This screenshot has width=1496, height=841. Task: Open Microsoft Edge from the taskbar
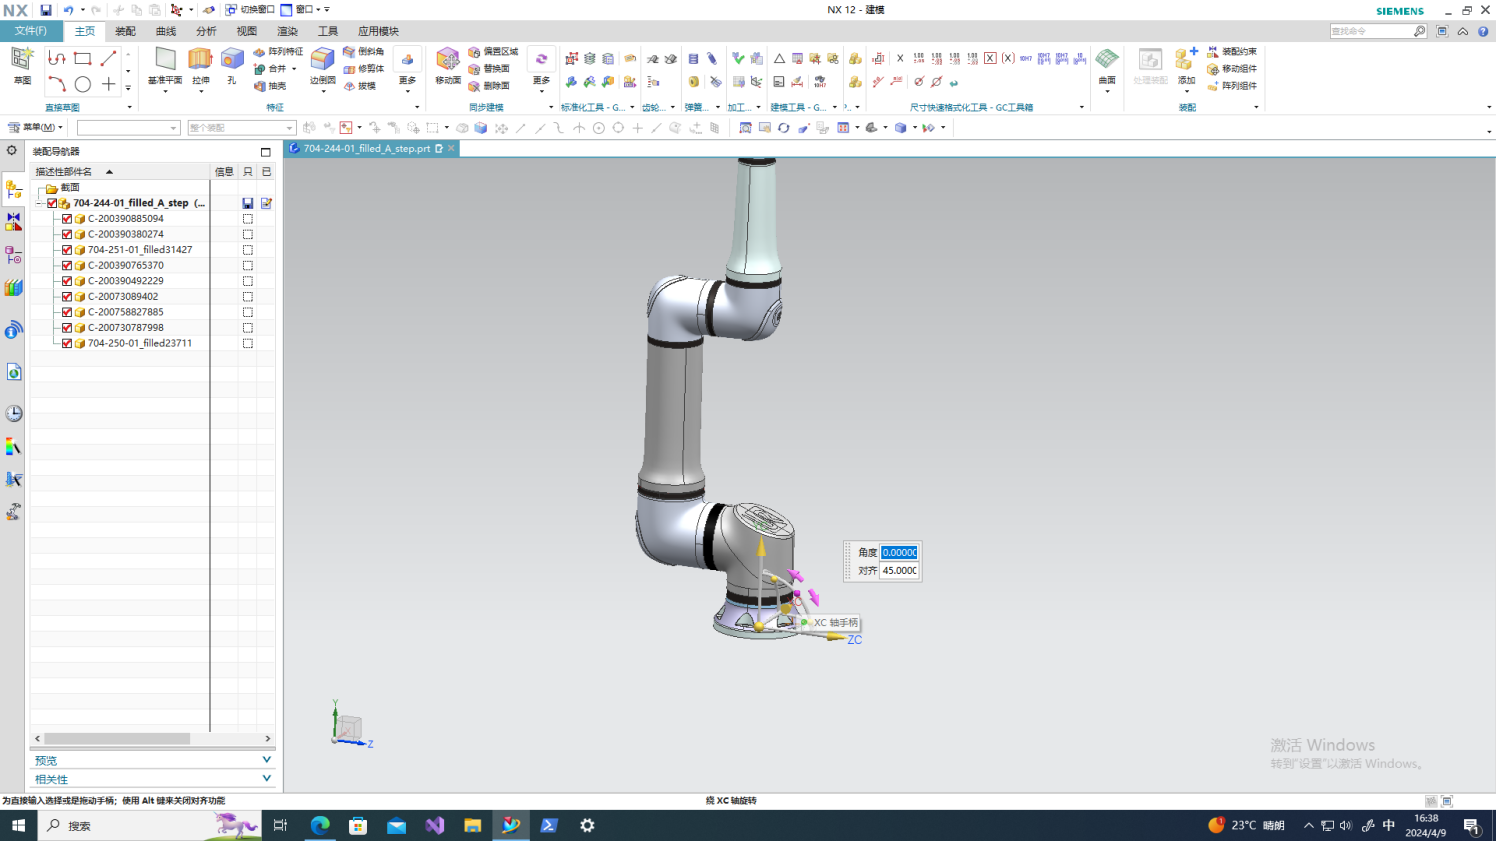pos(320,825)
